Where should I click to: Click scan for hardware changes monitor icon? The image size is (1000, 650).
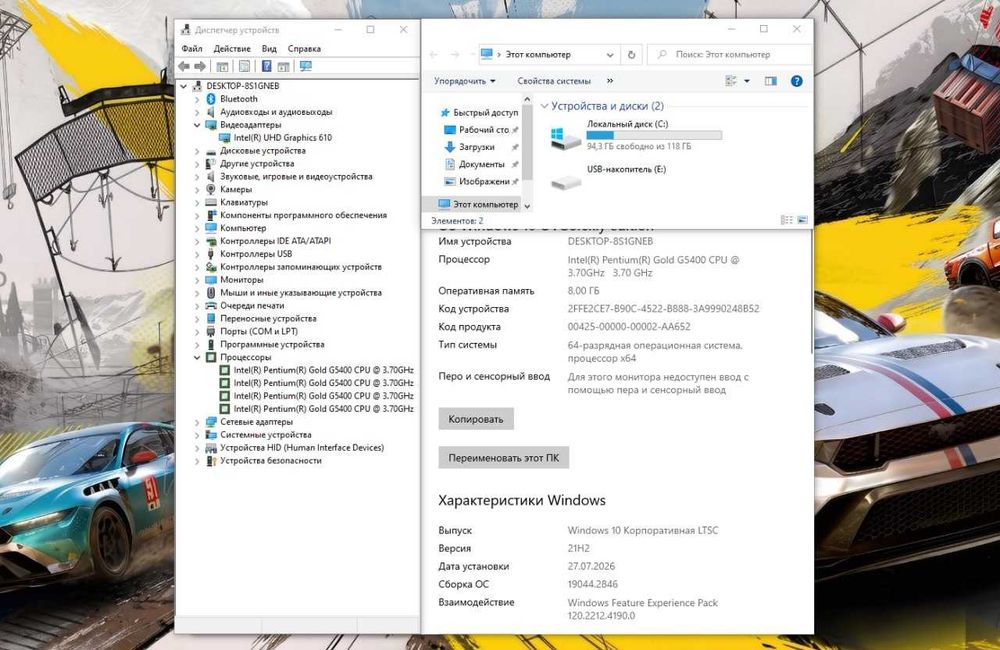pos(305,66)
